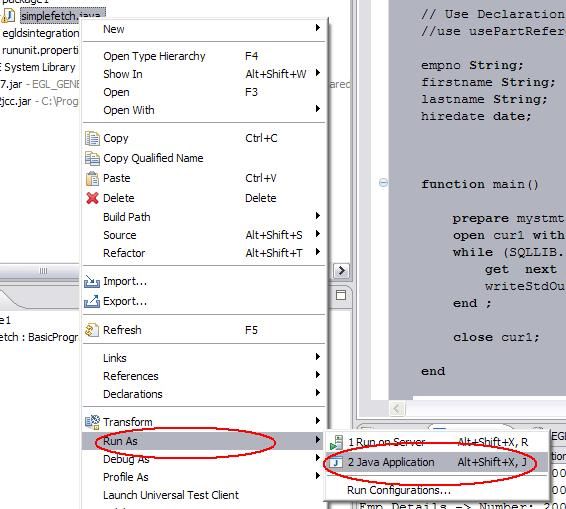This screenshot has height=509, width=566.
Task: Click the Copy Qualified Name icon
Action: pos(92,158)
